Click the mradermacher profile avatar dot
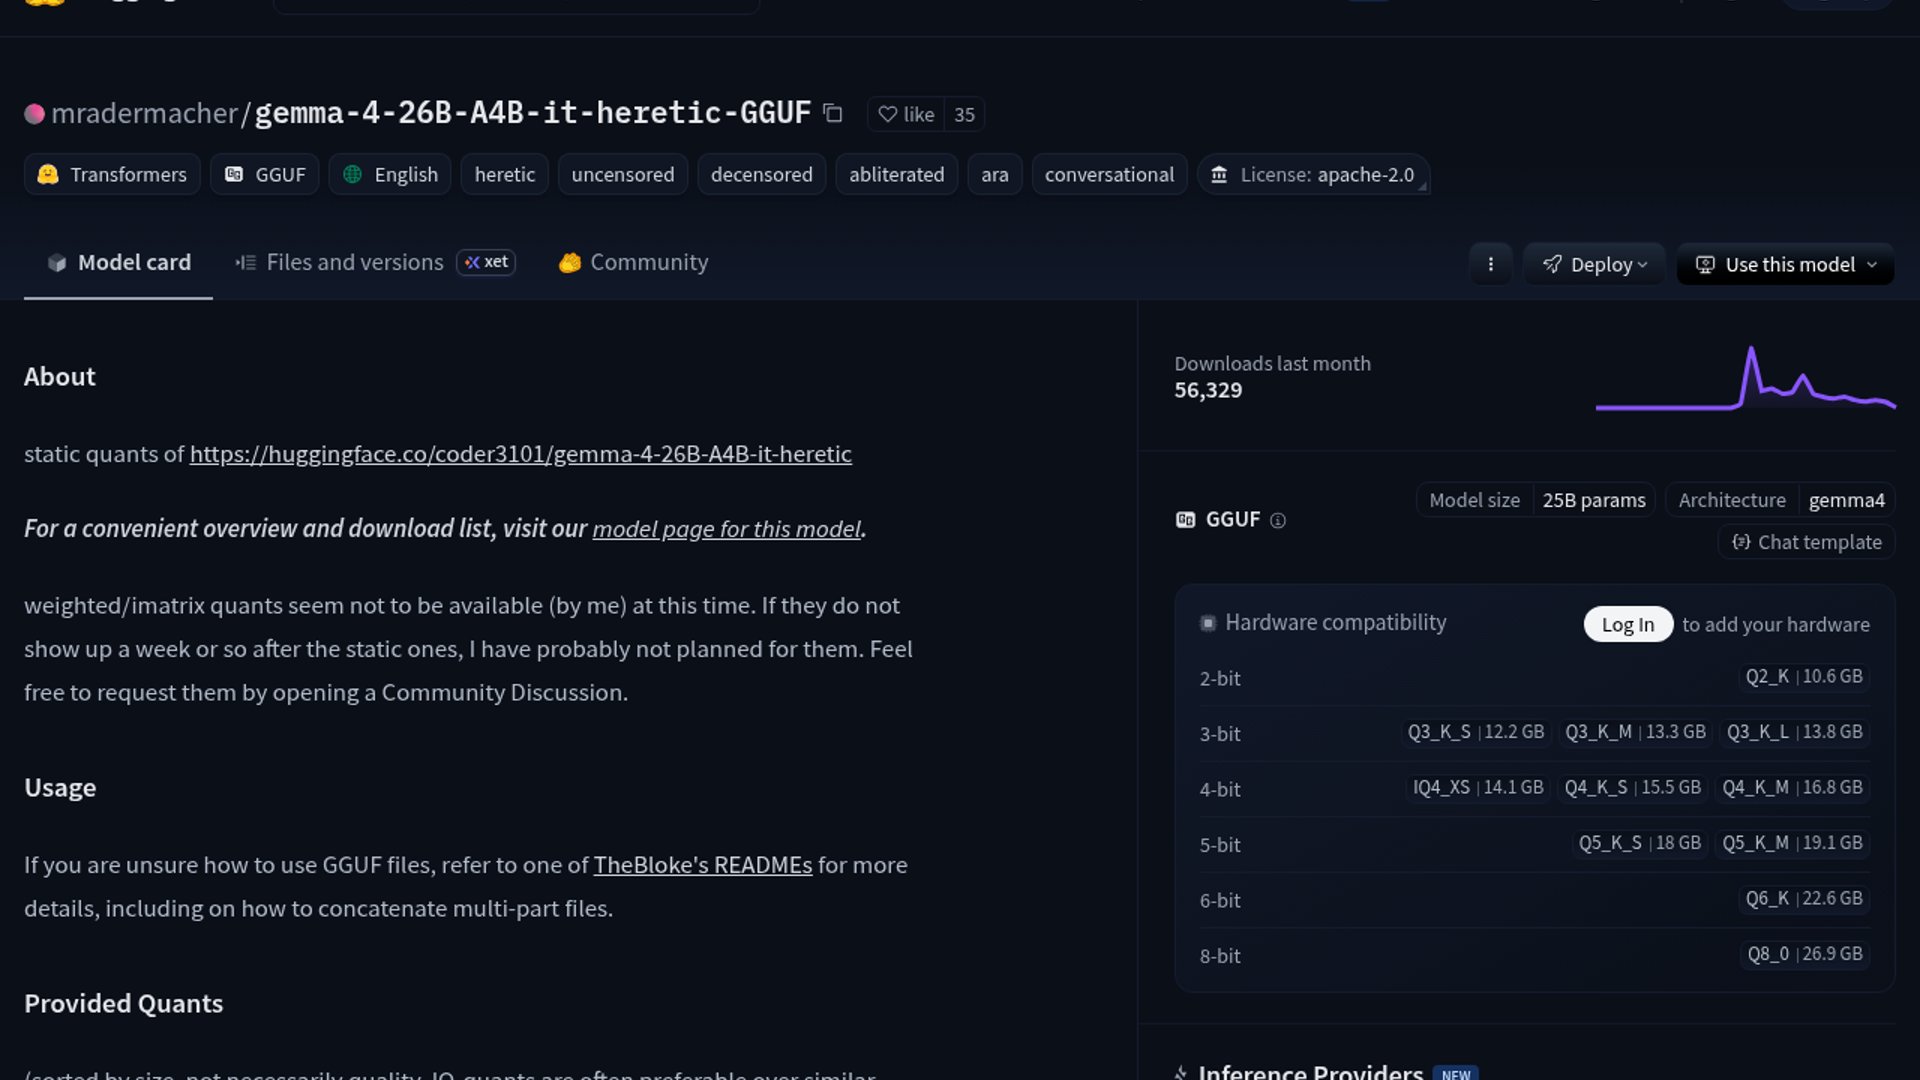The image size is (1920, 1080). [x=34, y=114]
